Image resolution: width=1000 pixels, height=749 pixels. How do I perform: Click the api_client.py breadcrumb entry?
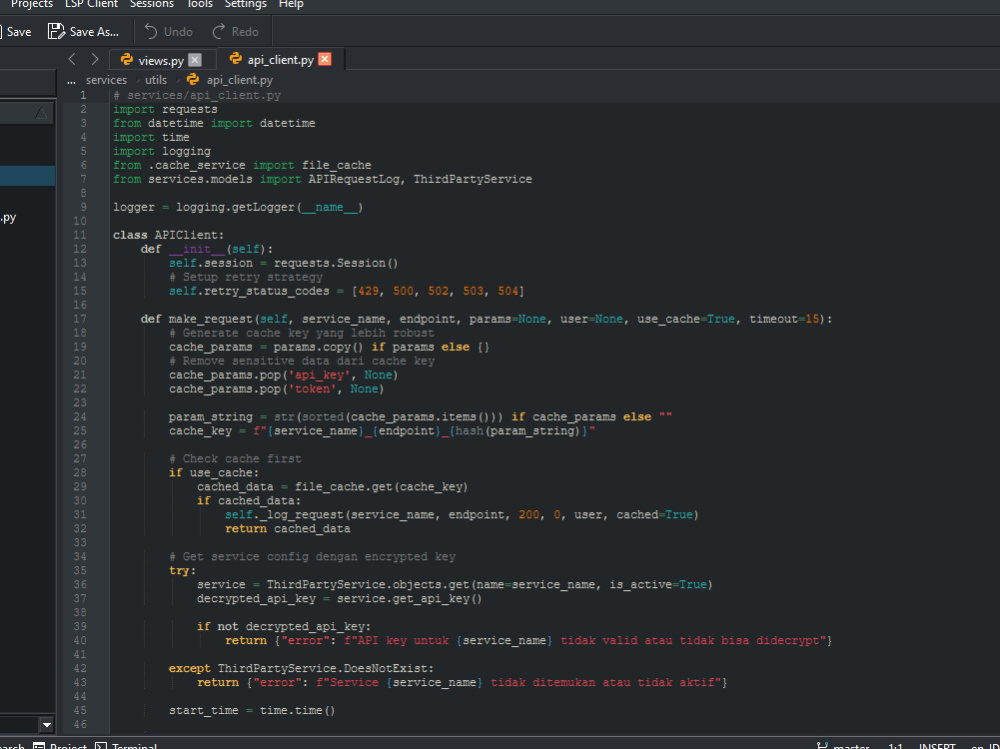239,80
